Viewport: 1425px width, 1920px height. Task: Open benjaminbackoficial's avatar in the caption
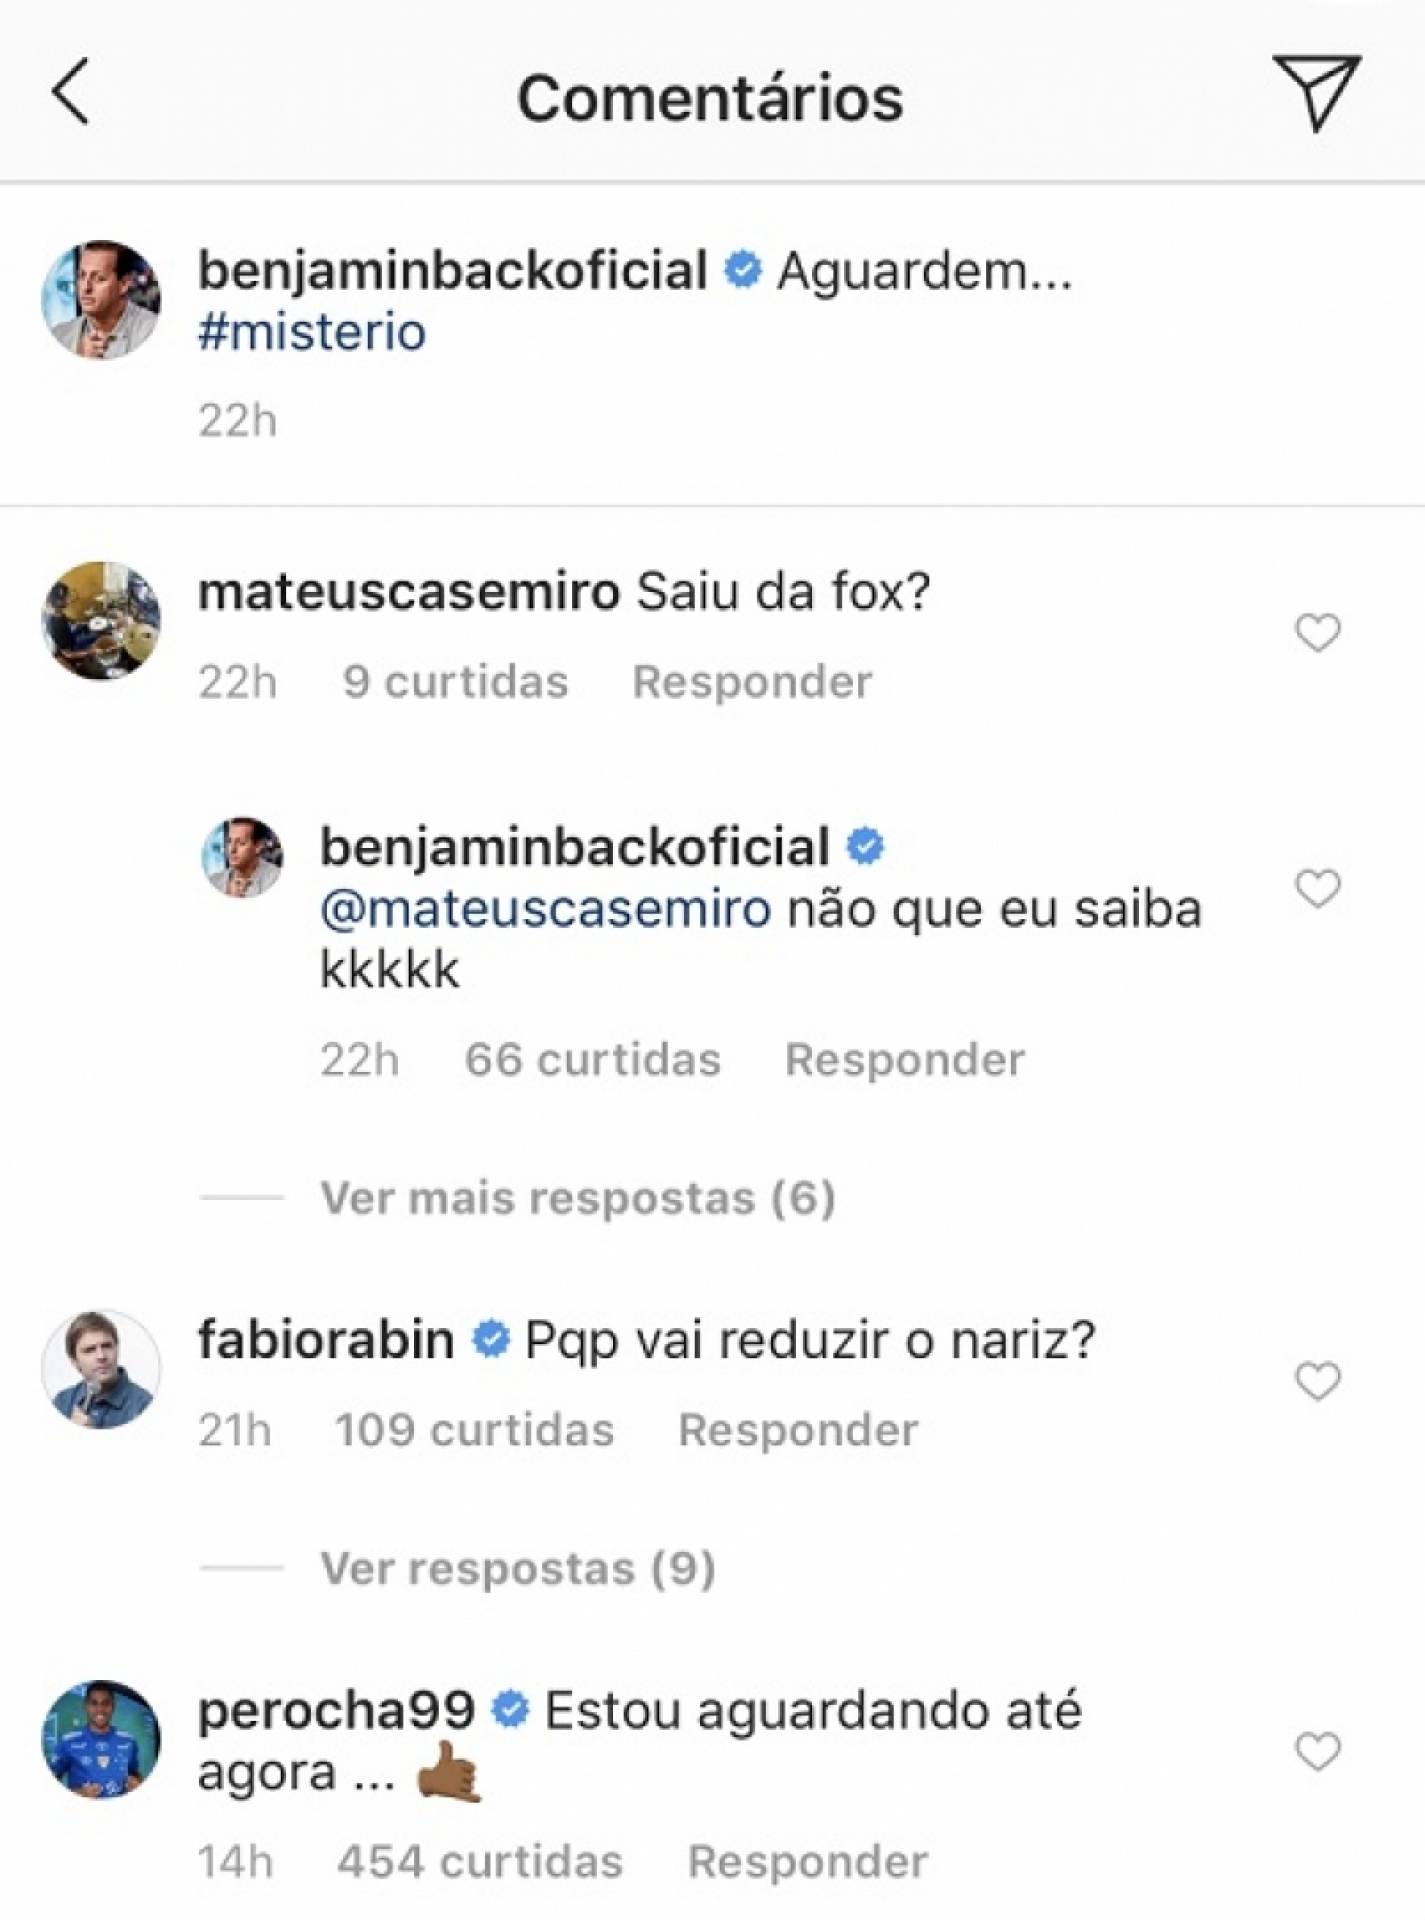point(101,299)
